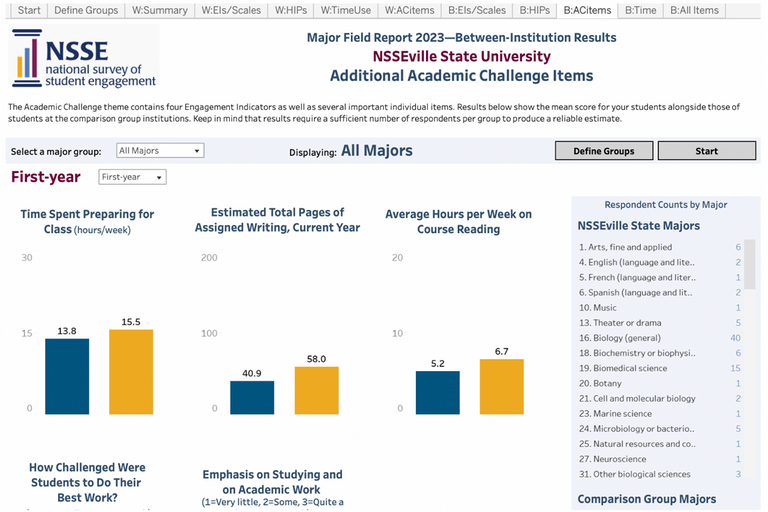Screen dimensions: 768x512
Task: Open the B:Time tab
Action: [641, 10]
